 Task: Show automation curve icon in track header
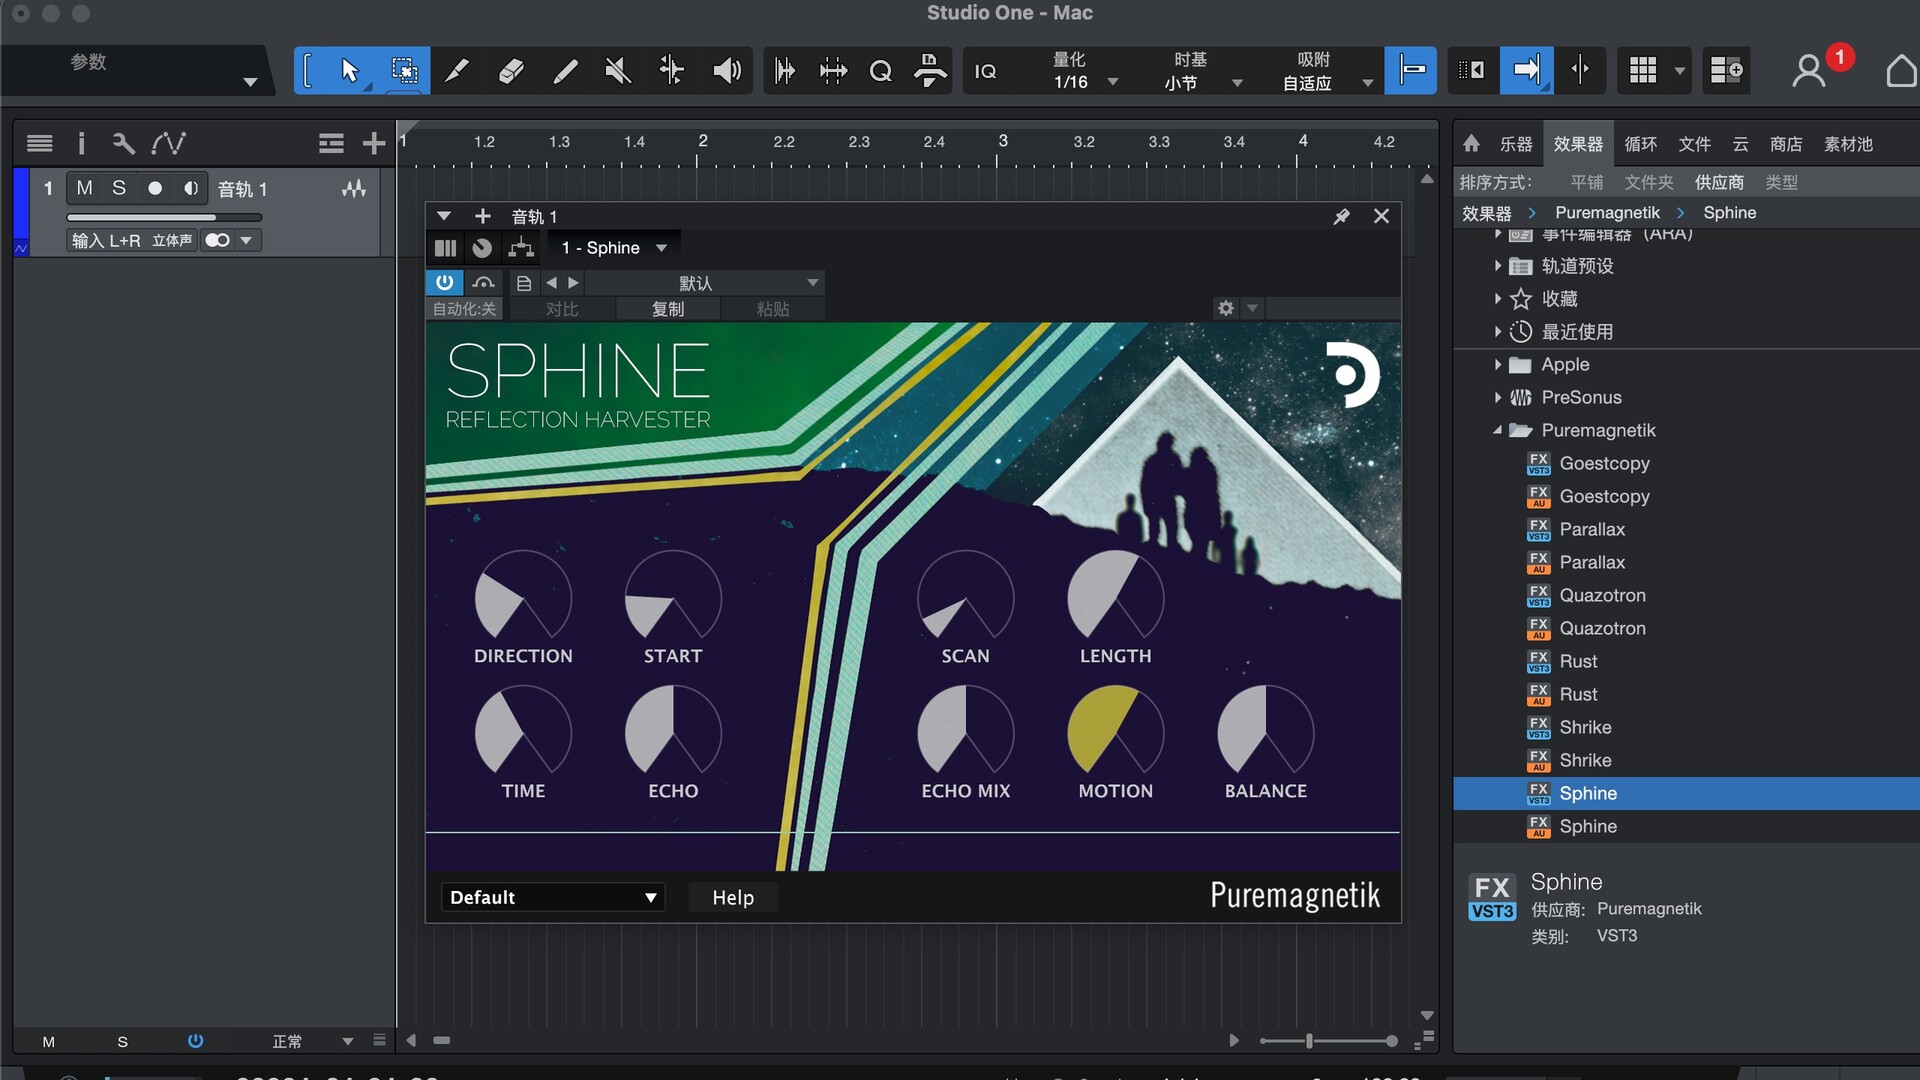(x=168, y=144)
